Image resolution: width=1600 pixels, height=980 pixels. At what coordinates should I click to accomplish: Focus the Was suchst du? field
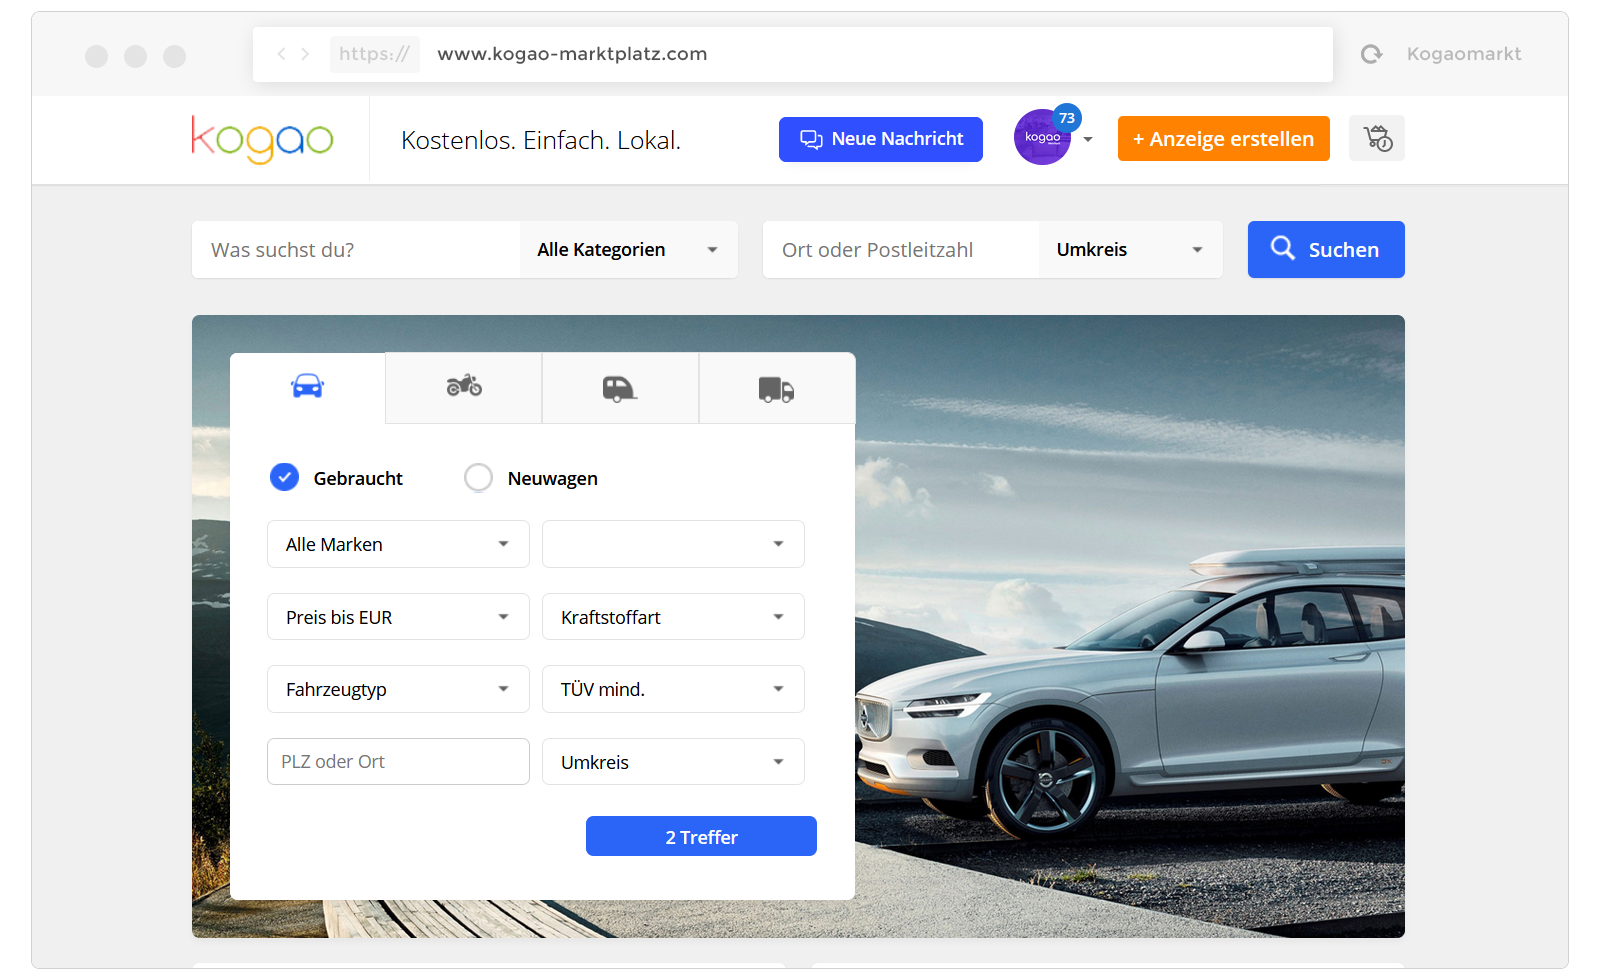pyautogui.click(x=356, y=250)
